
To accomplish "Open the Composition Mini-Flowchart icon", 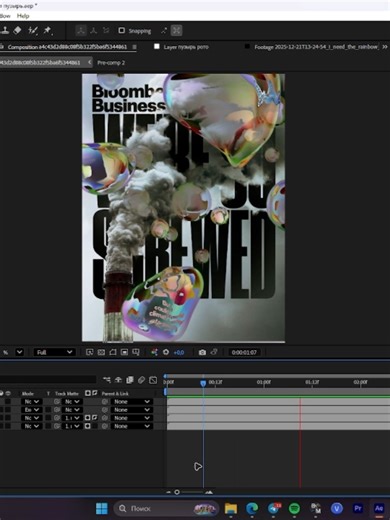I will (107, 380).
